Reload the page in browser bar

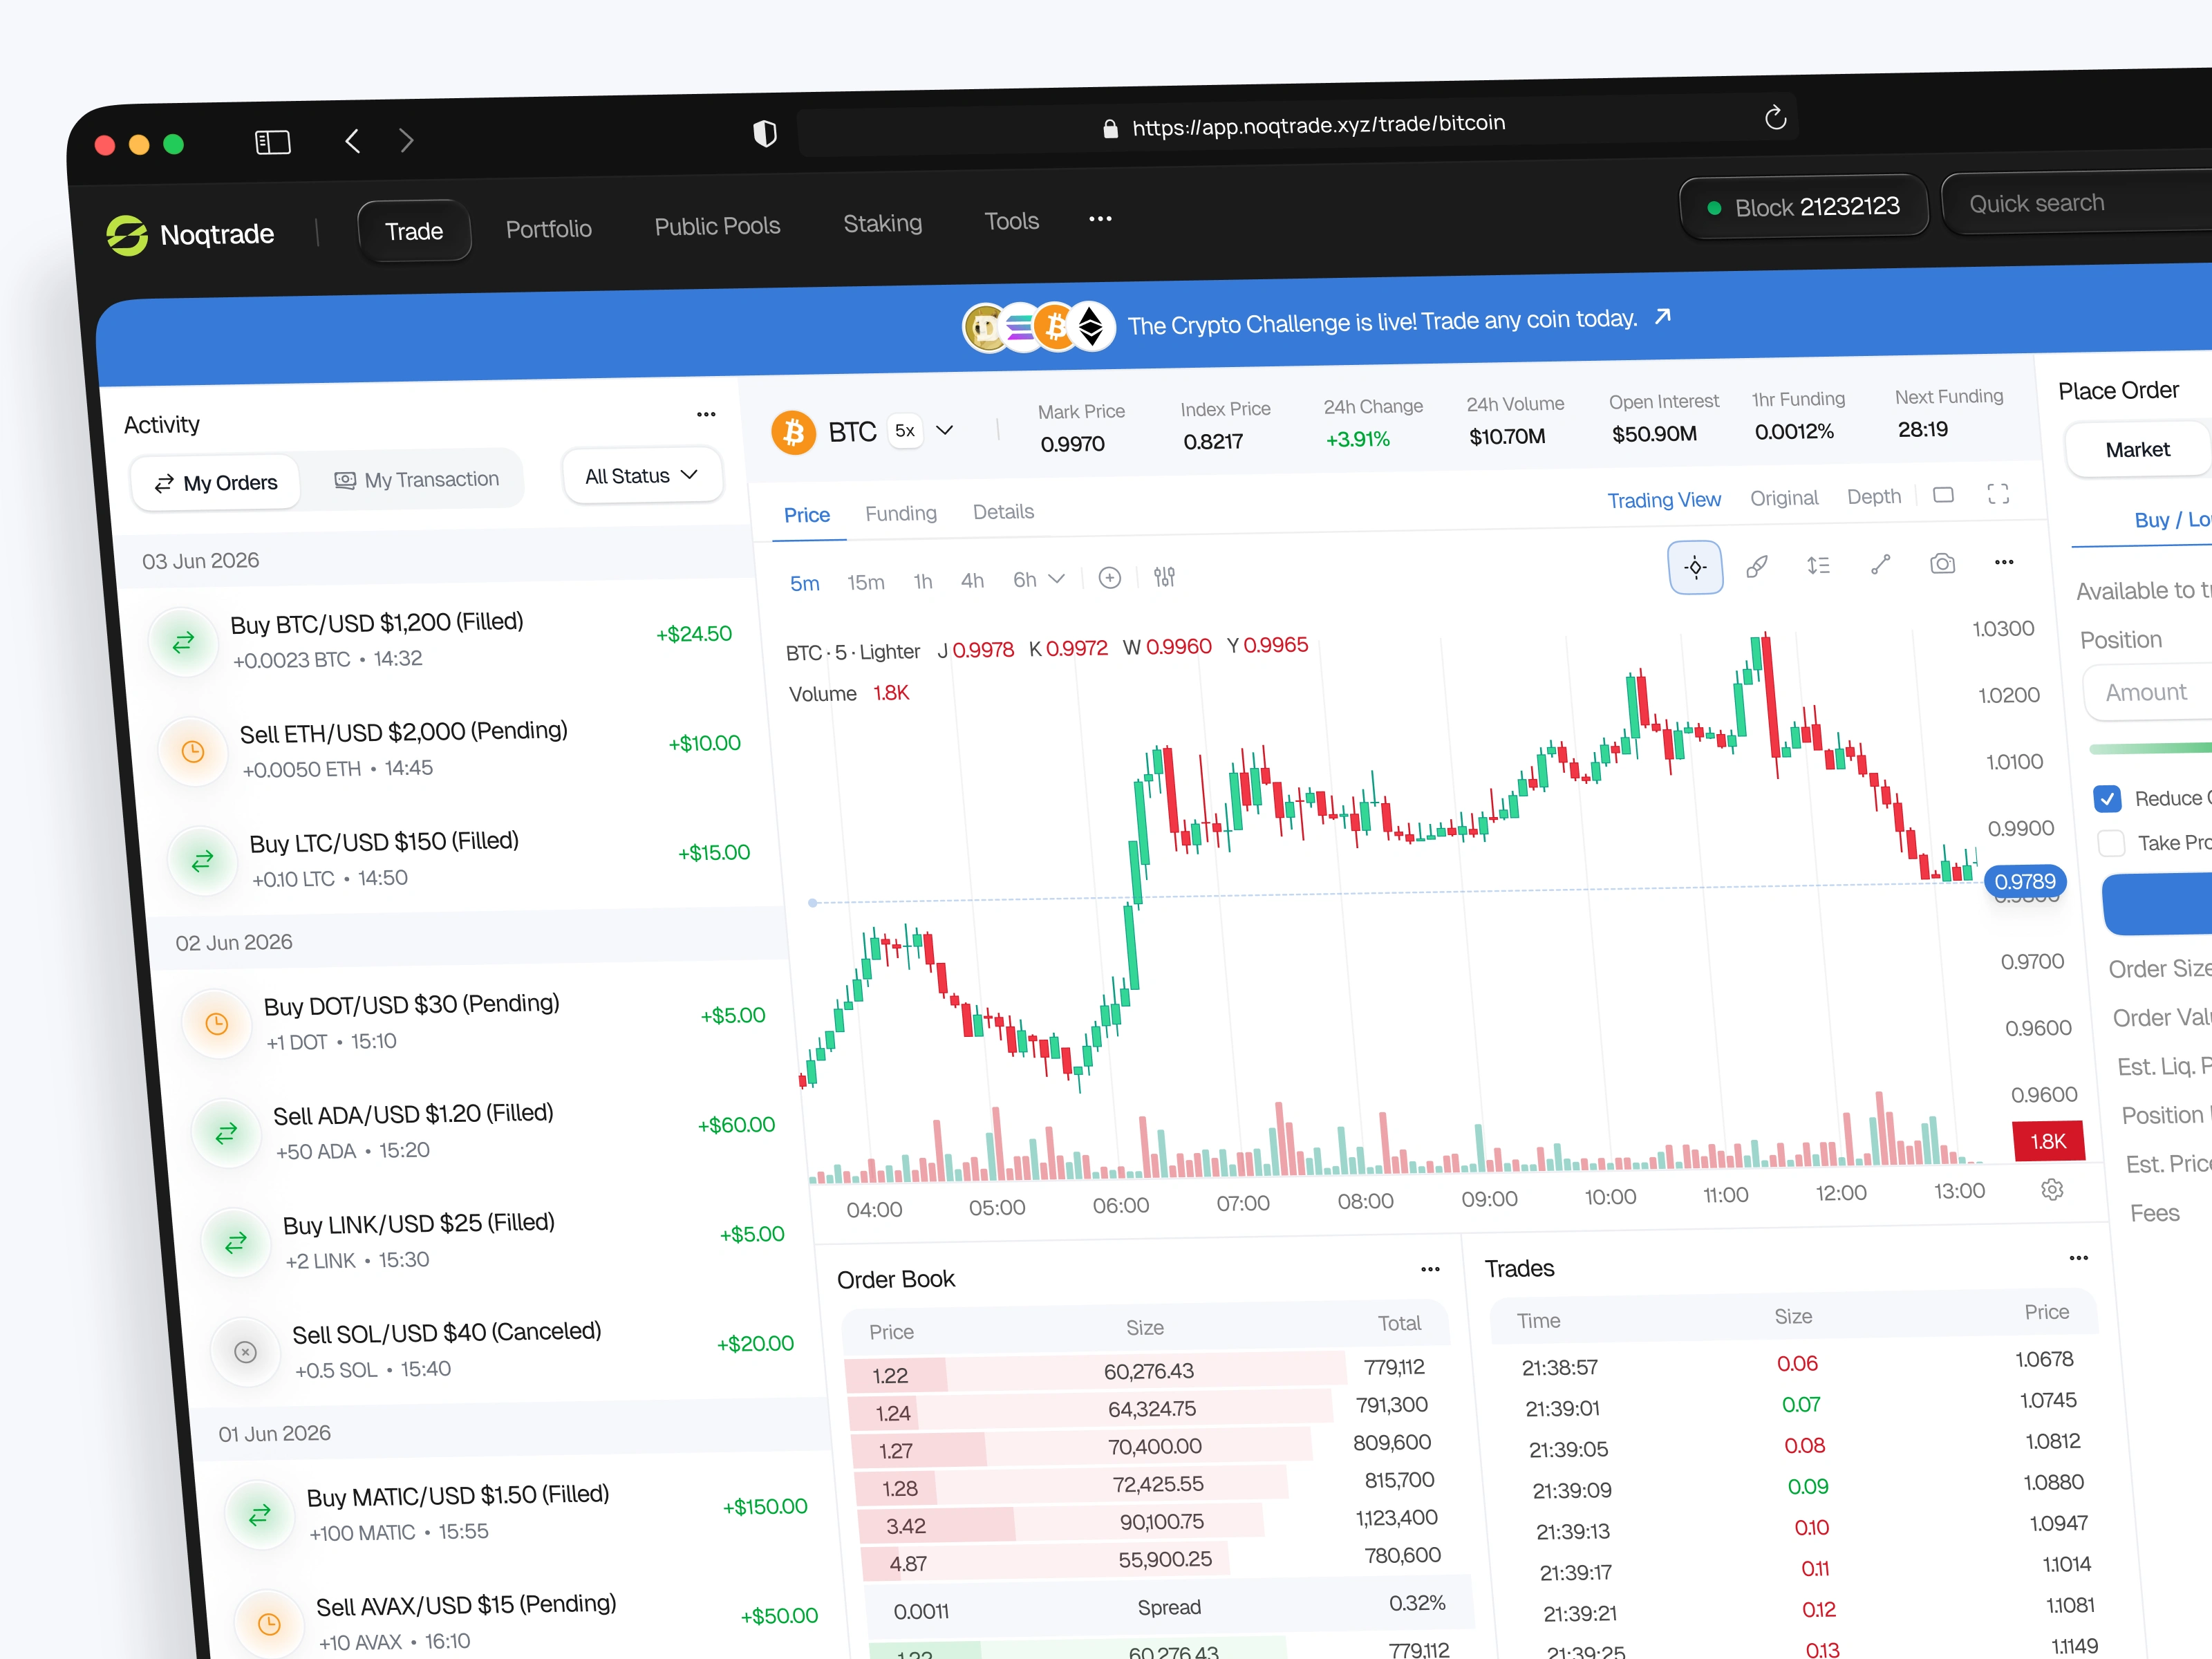[x=1775, y=118]
